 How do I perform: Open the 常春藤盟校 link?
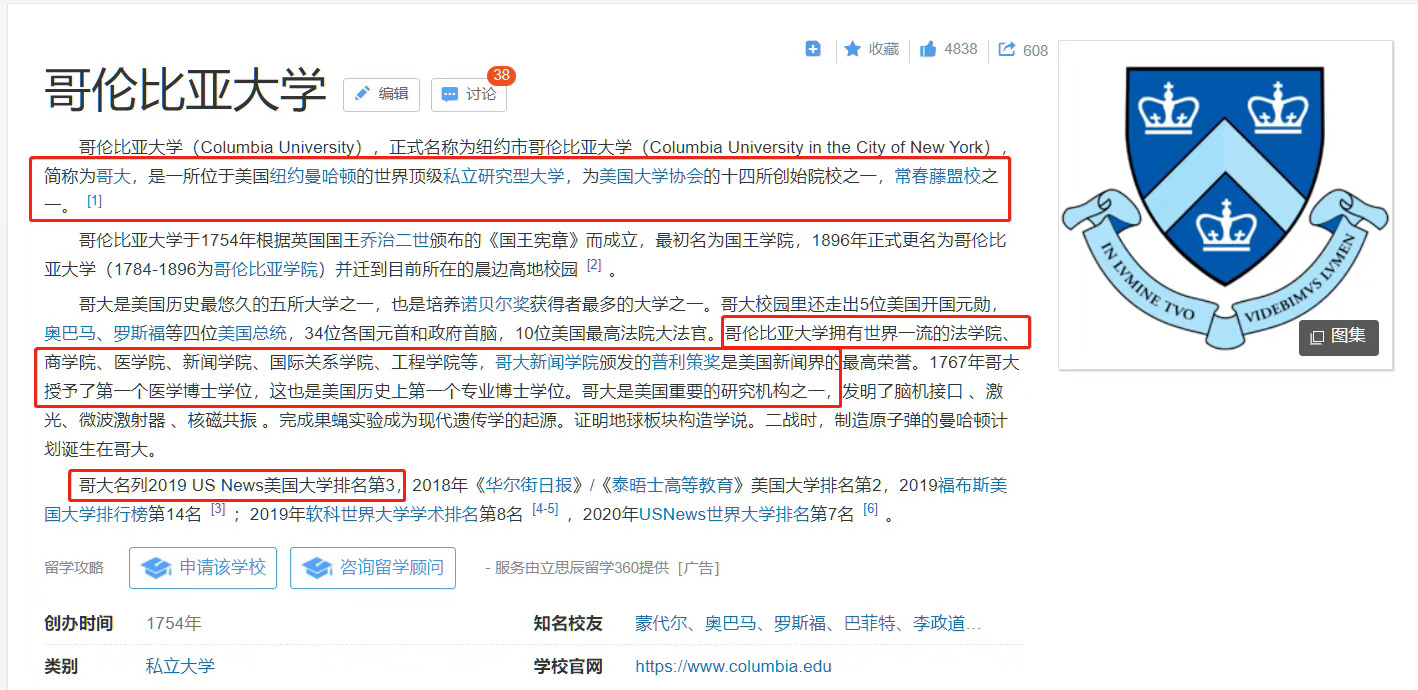tap(938, 176)
